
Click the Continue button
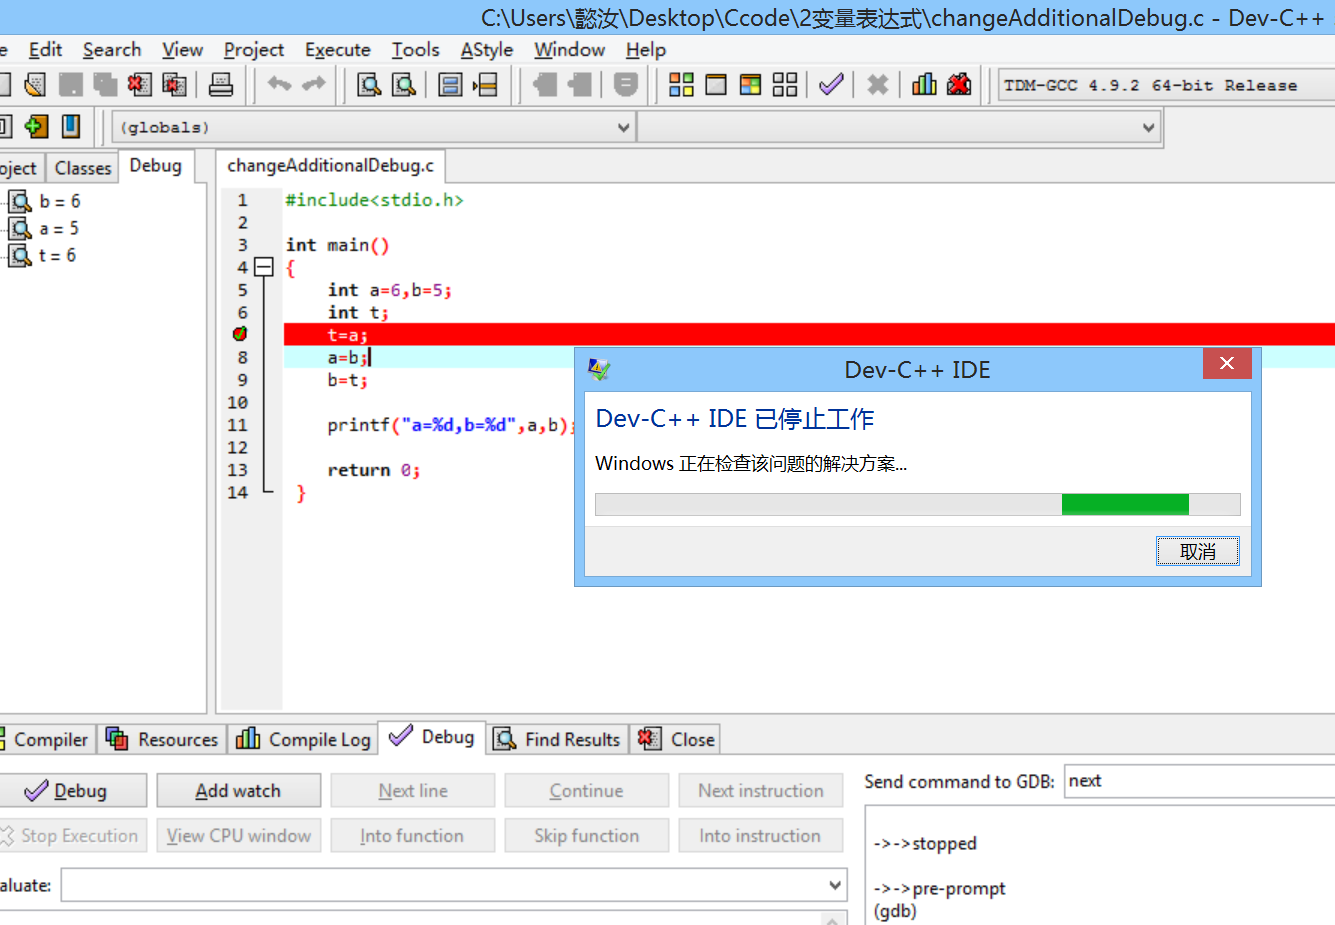pos(587,790)
